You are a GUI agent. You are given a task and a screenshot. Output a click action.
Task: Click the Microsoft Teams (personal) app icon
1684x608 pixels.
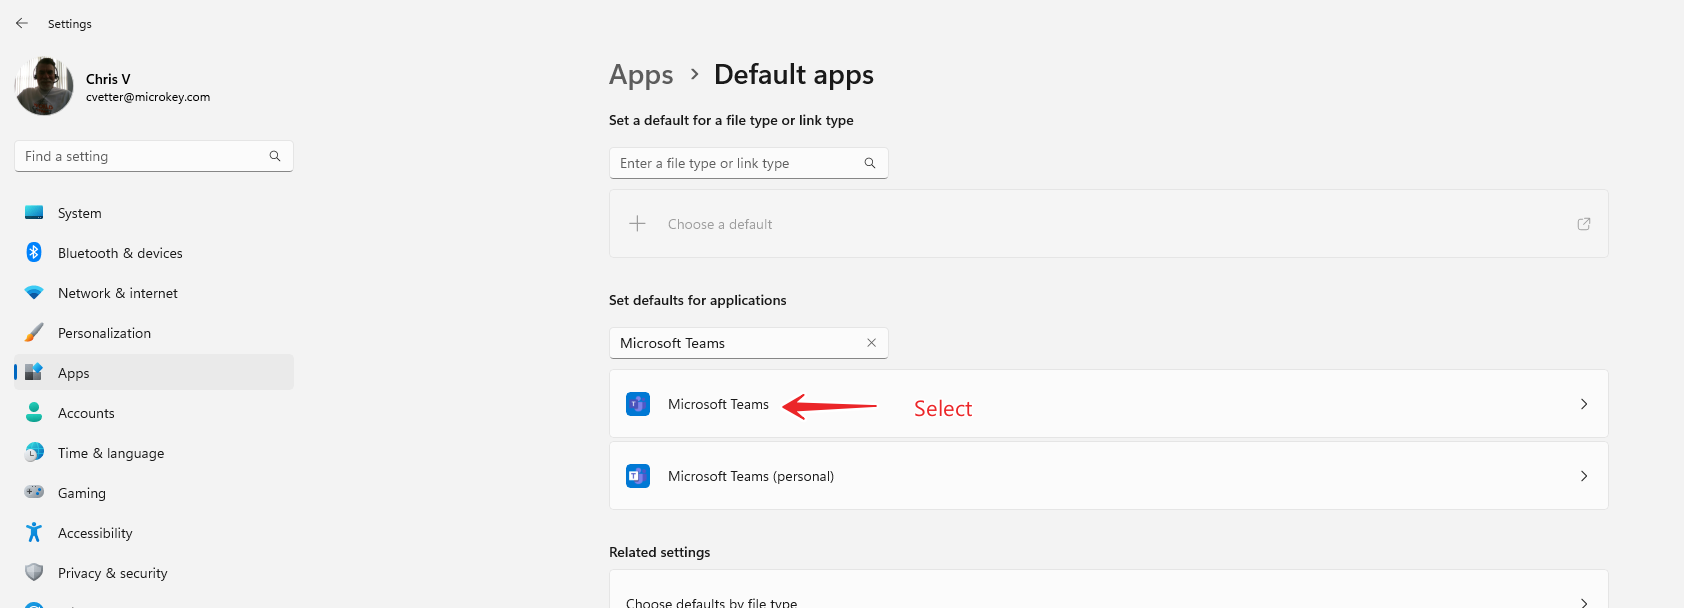tap(638, 476)
